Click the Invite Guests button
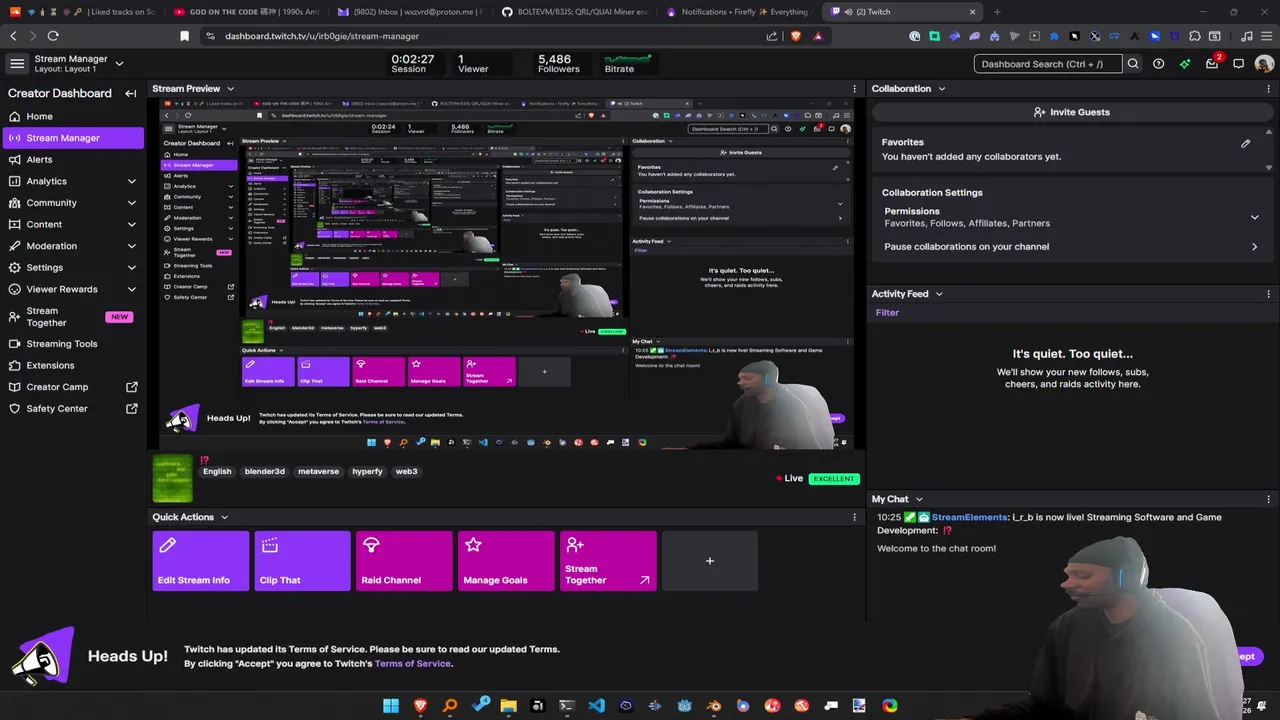The width and height of the screenshot is (1280, 720). coord(1071,112)
